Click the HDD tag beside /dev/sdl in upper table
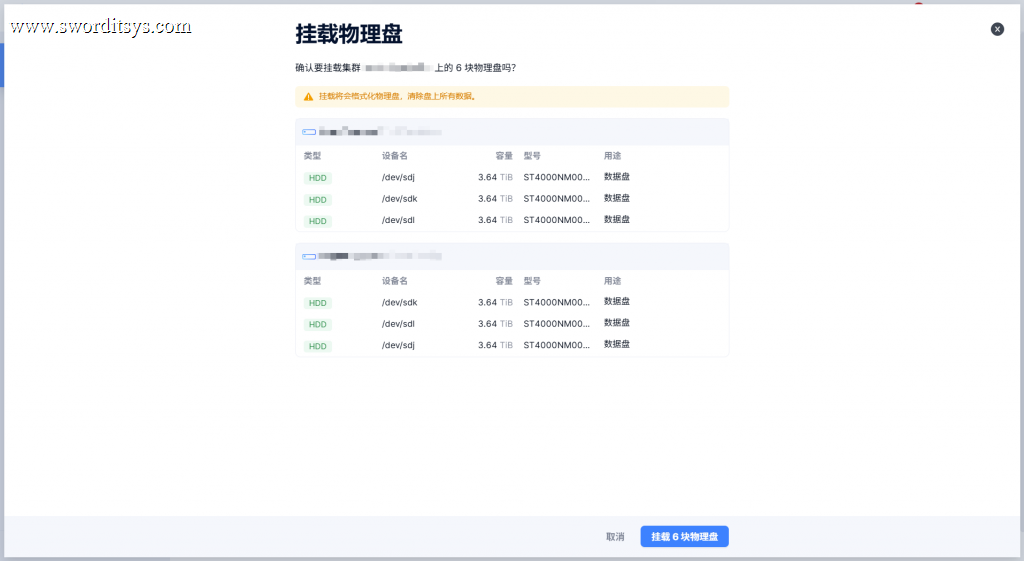 pyautogui.click(x=317, y=221)
